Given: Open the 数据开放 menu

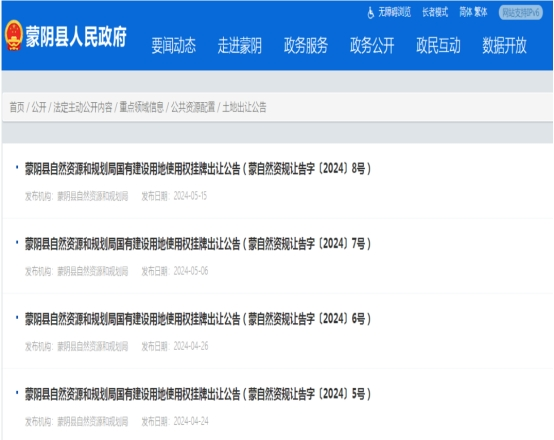Looking at the screenshot, I should click(x=505, y=46).
